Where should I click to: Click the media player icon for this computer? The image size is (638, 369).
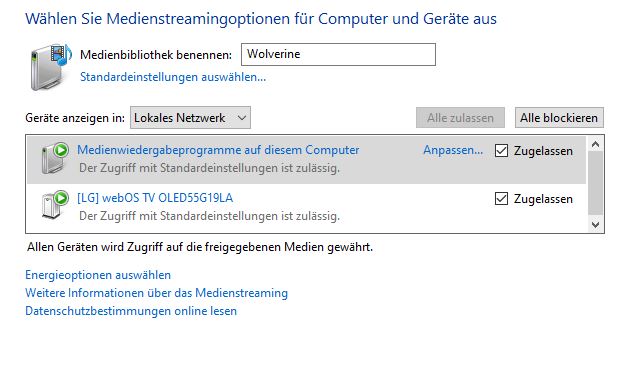[x=55, y=158]
